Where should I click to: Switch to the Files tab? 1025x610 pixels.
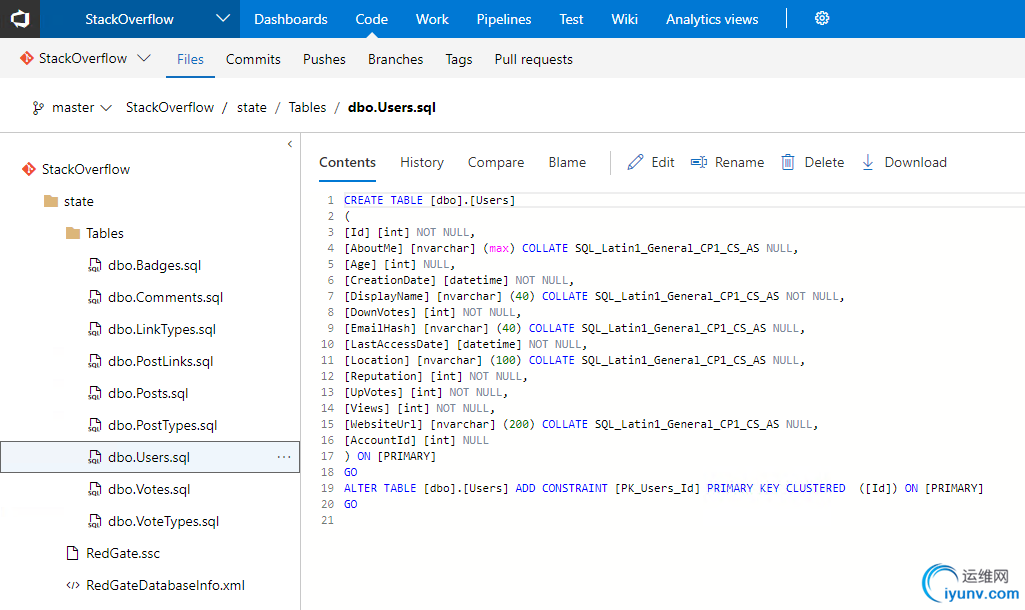[x=190, y=59]
